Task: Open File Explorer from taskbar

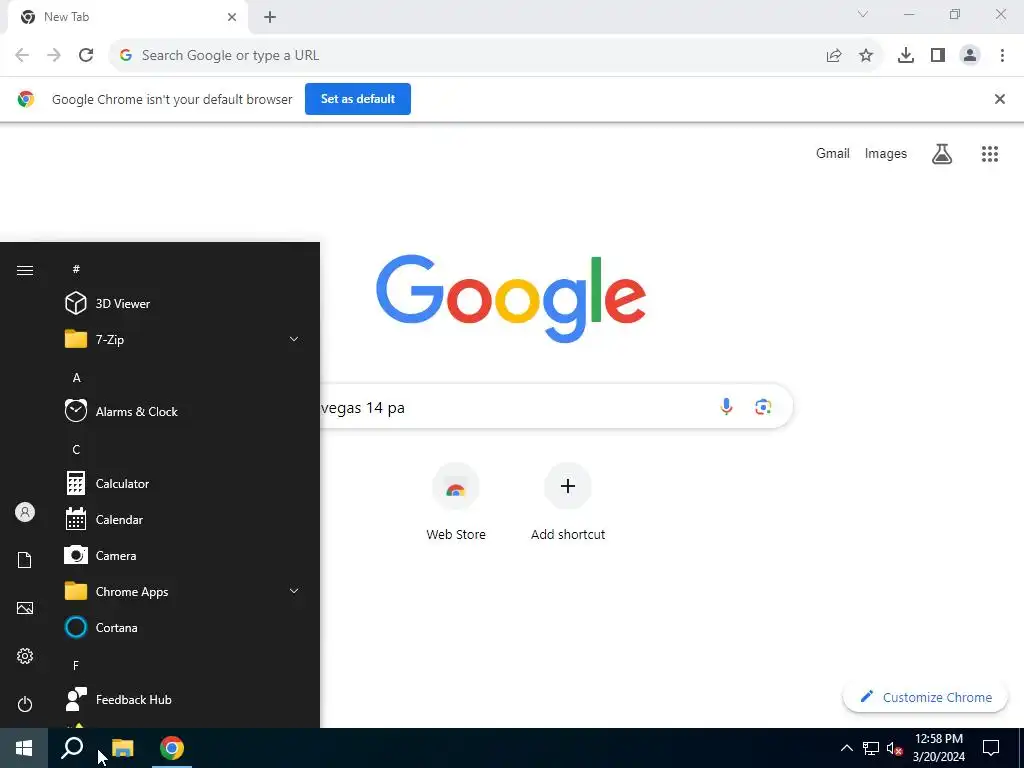Action: [123, 748]
